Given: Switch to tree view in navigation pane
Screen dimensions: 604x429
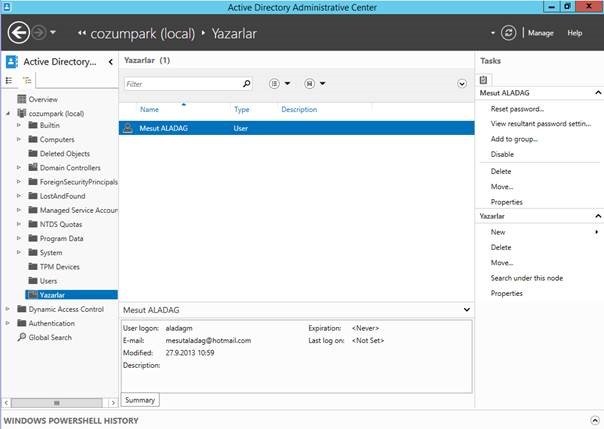Looking at the screenshot, I should [x=27, y=80].
